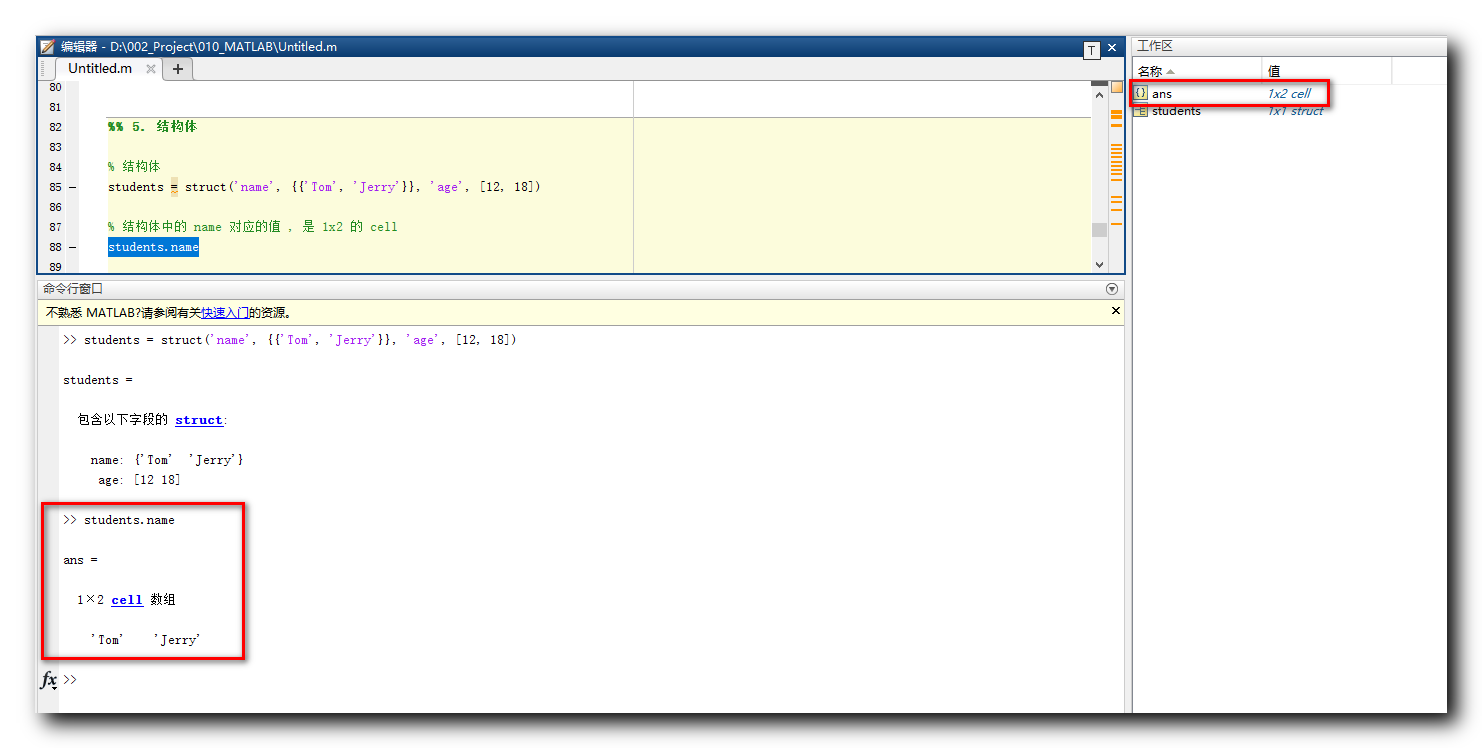This screenshot has height=748, width=1482.
Task: Open the struct help link in output
Action: [x=199, y=420]
